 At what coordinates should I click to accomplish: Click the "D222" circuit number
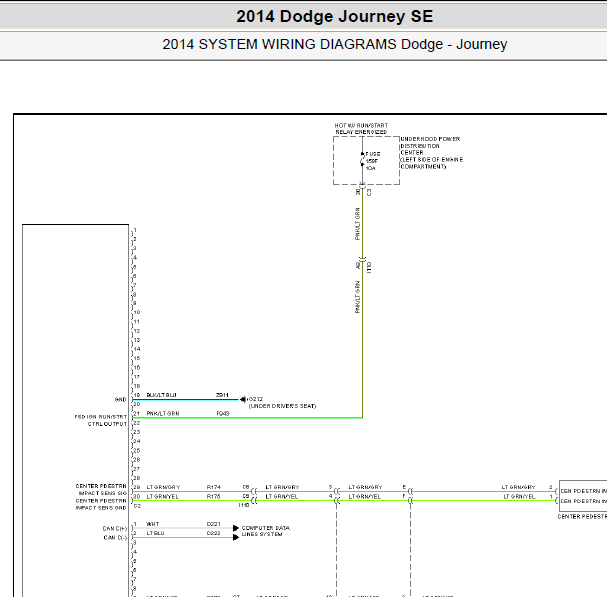pos(214,533)
